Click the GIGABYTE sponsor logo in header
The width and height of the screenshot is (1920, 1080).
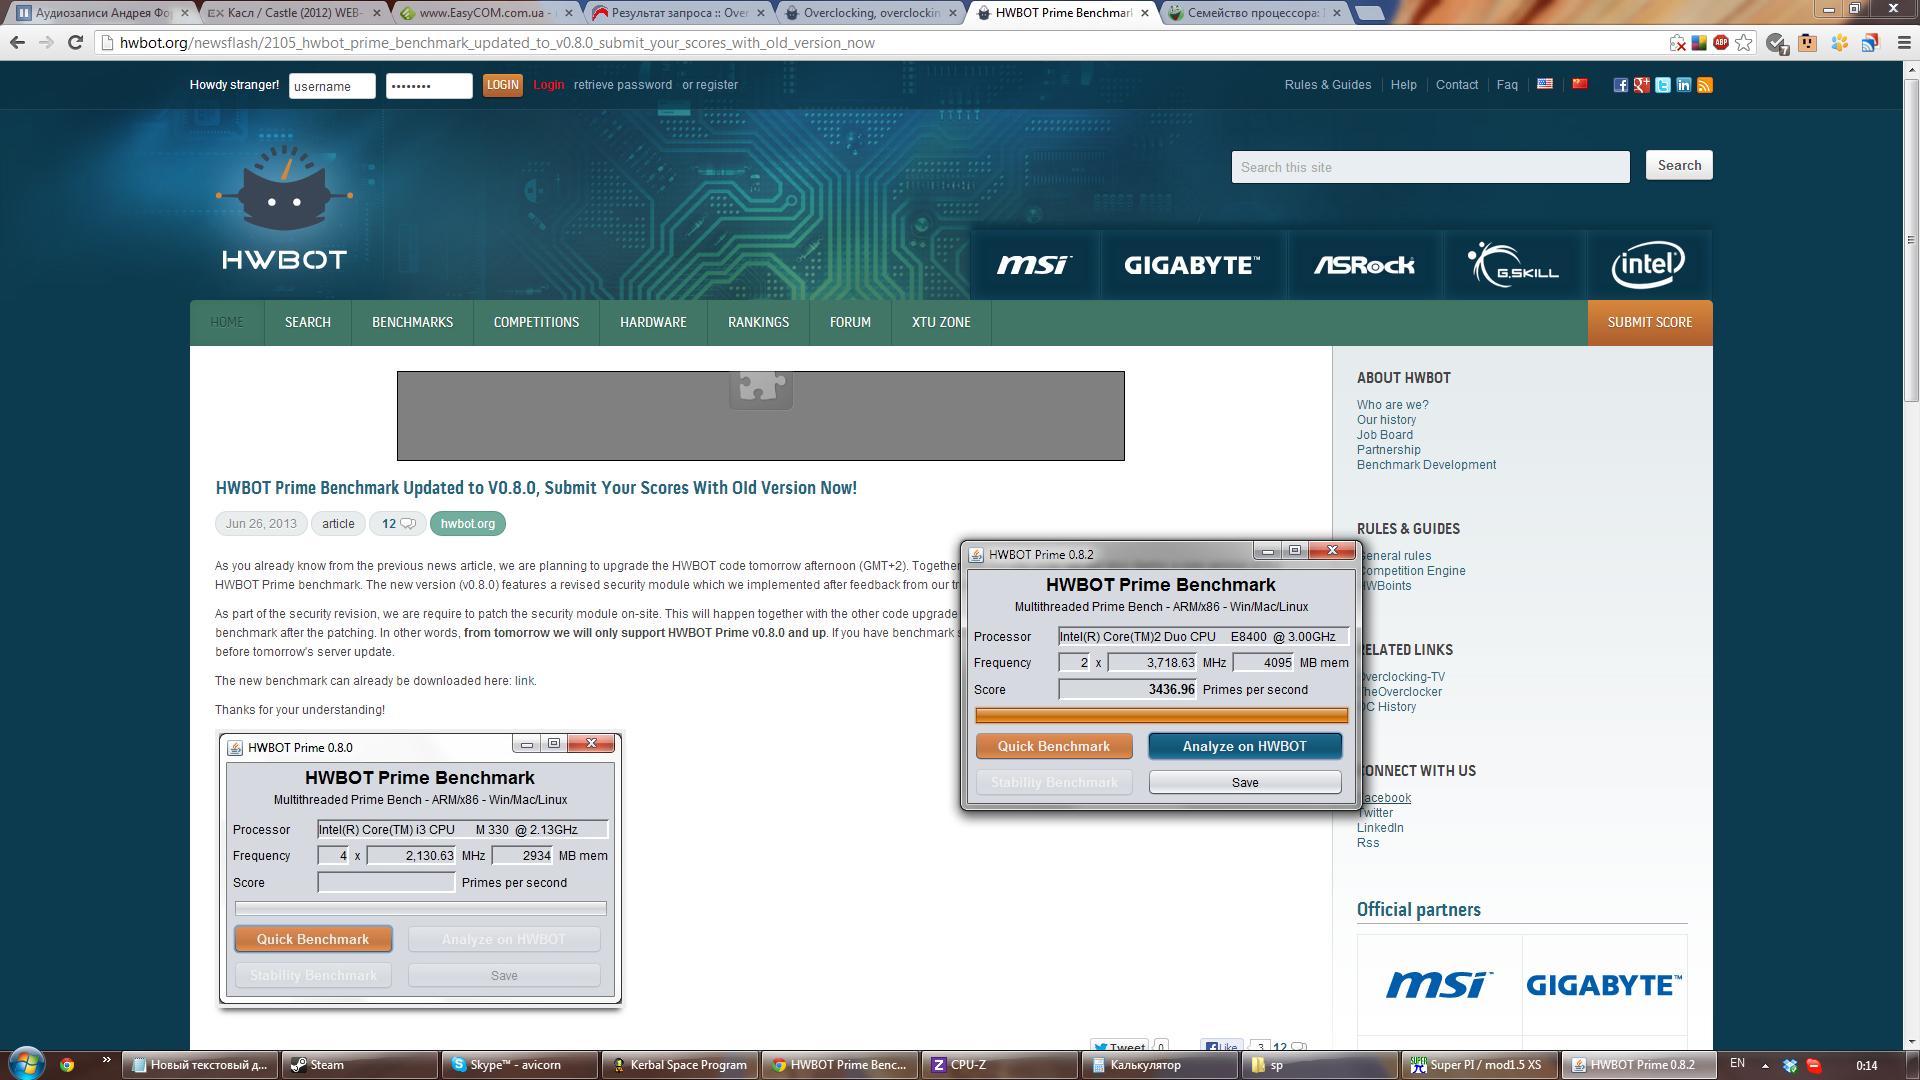coord(1192,265)
